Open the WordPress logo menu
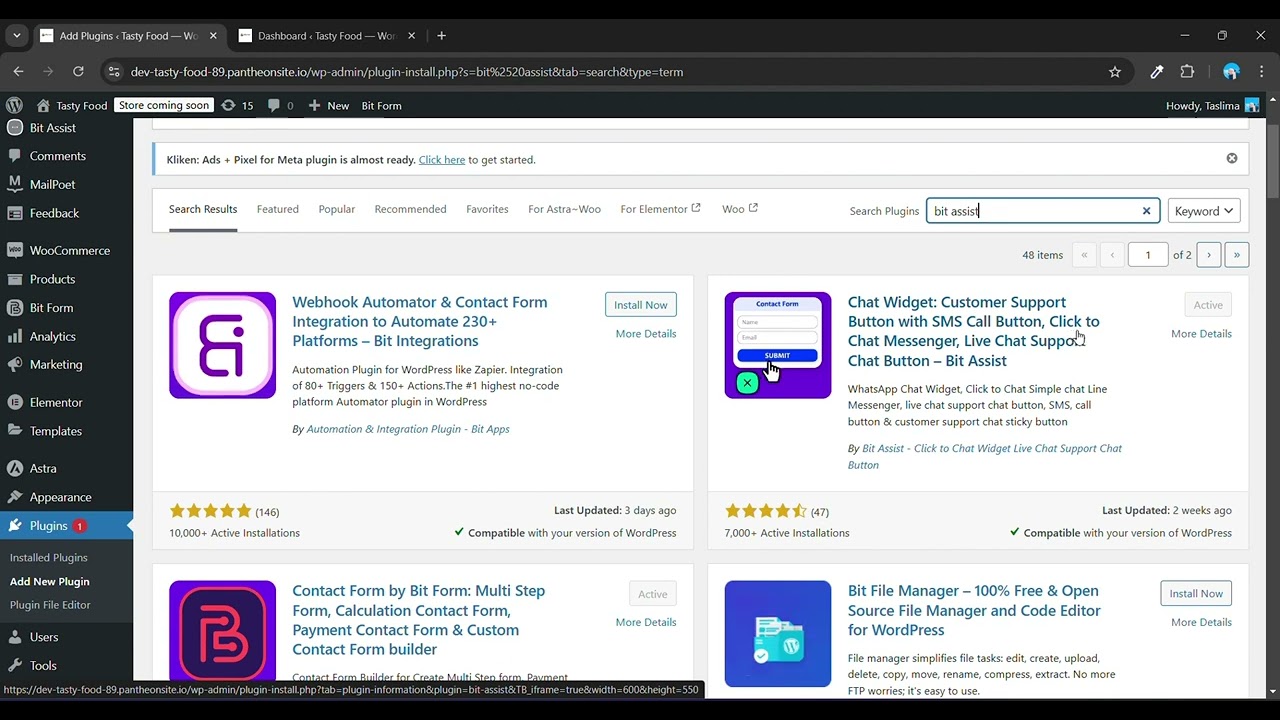This screenshot has width=1280, height=720. coord(14,105)
